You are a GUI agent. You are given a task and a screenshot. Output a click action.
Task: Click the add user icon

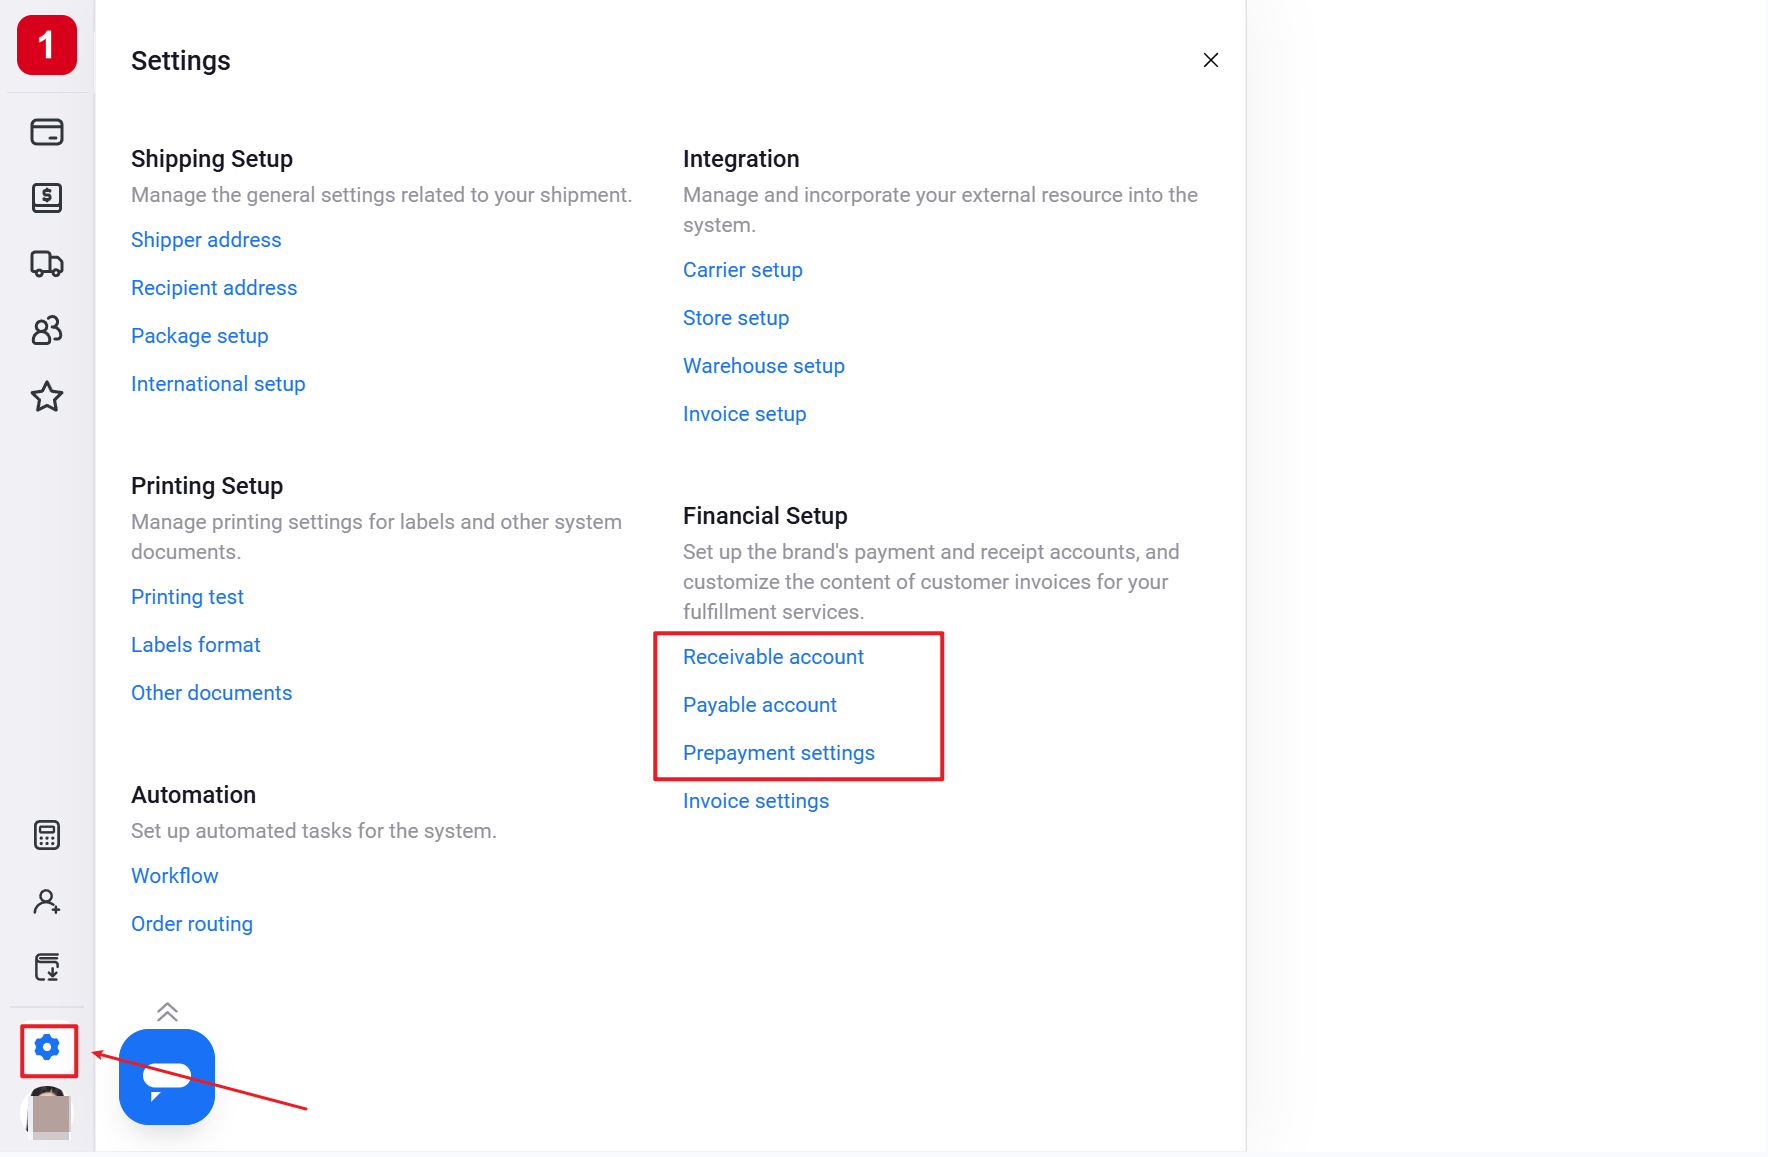click(x=47, y=902)
